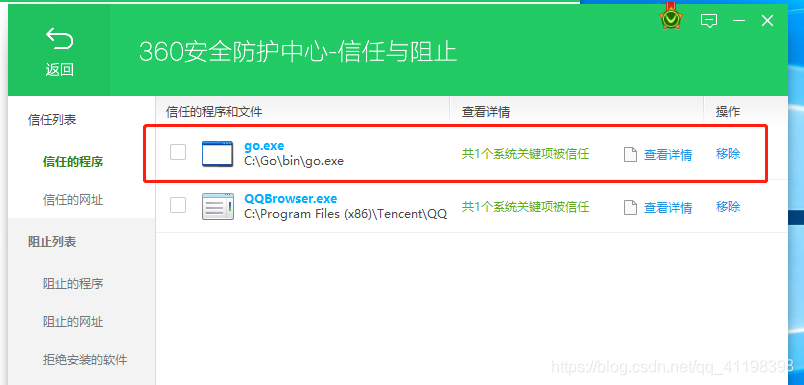804x385 pixels.
Task: Open 阻止的网址 list
Action: pyautogui.click(x=73, y=322)
